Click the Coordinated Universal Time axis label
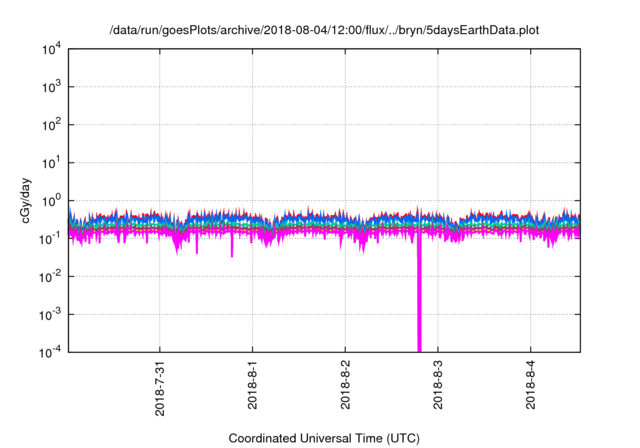The height and width of the screenshot is (448, 640). (324, 438)
